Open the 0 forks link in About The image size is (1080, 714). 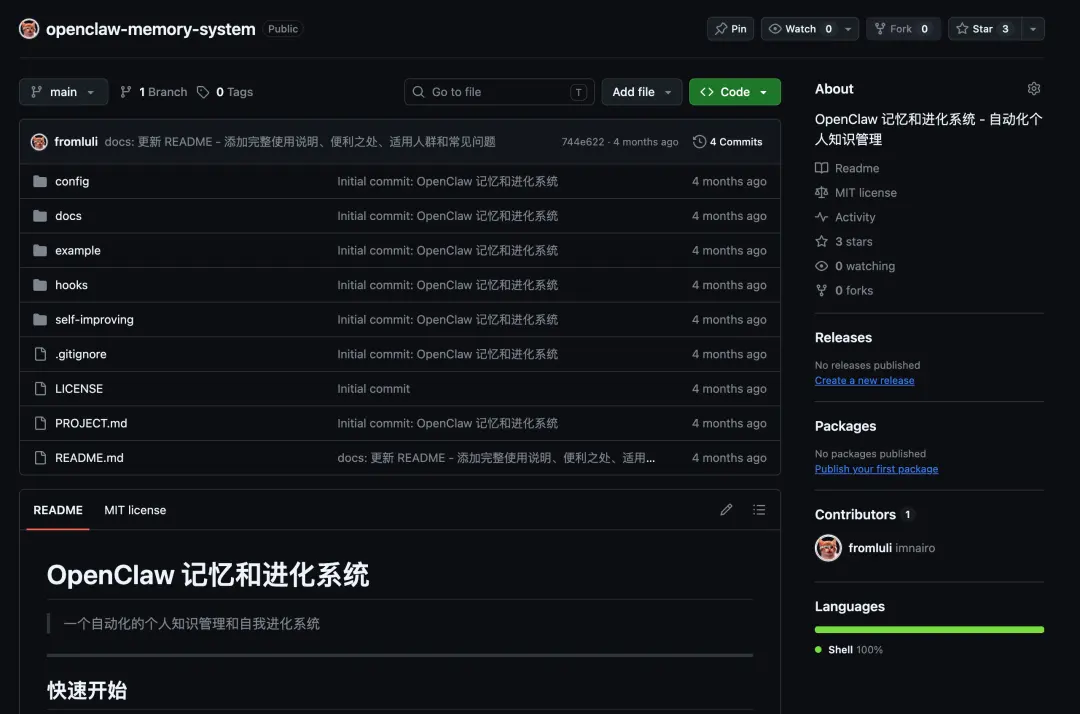coord(853,291)
